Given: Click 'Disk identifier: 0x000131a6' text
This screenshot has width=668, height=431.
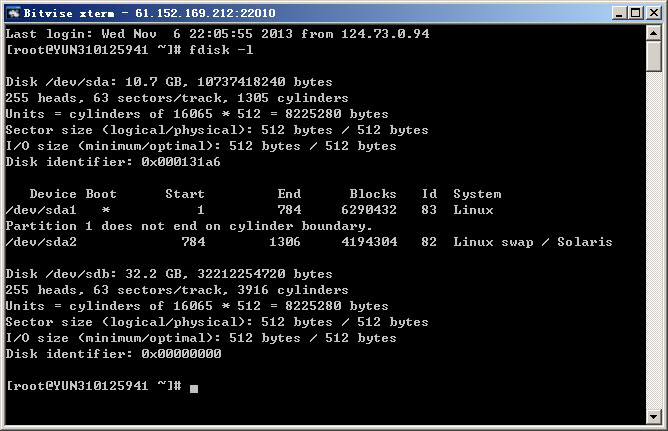Looking at the screenshot, I should (113, 162).
